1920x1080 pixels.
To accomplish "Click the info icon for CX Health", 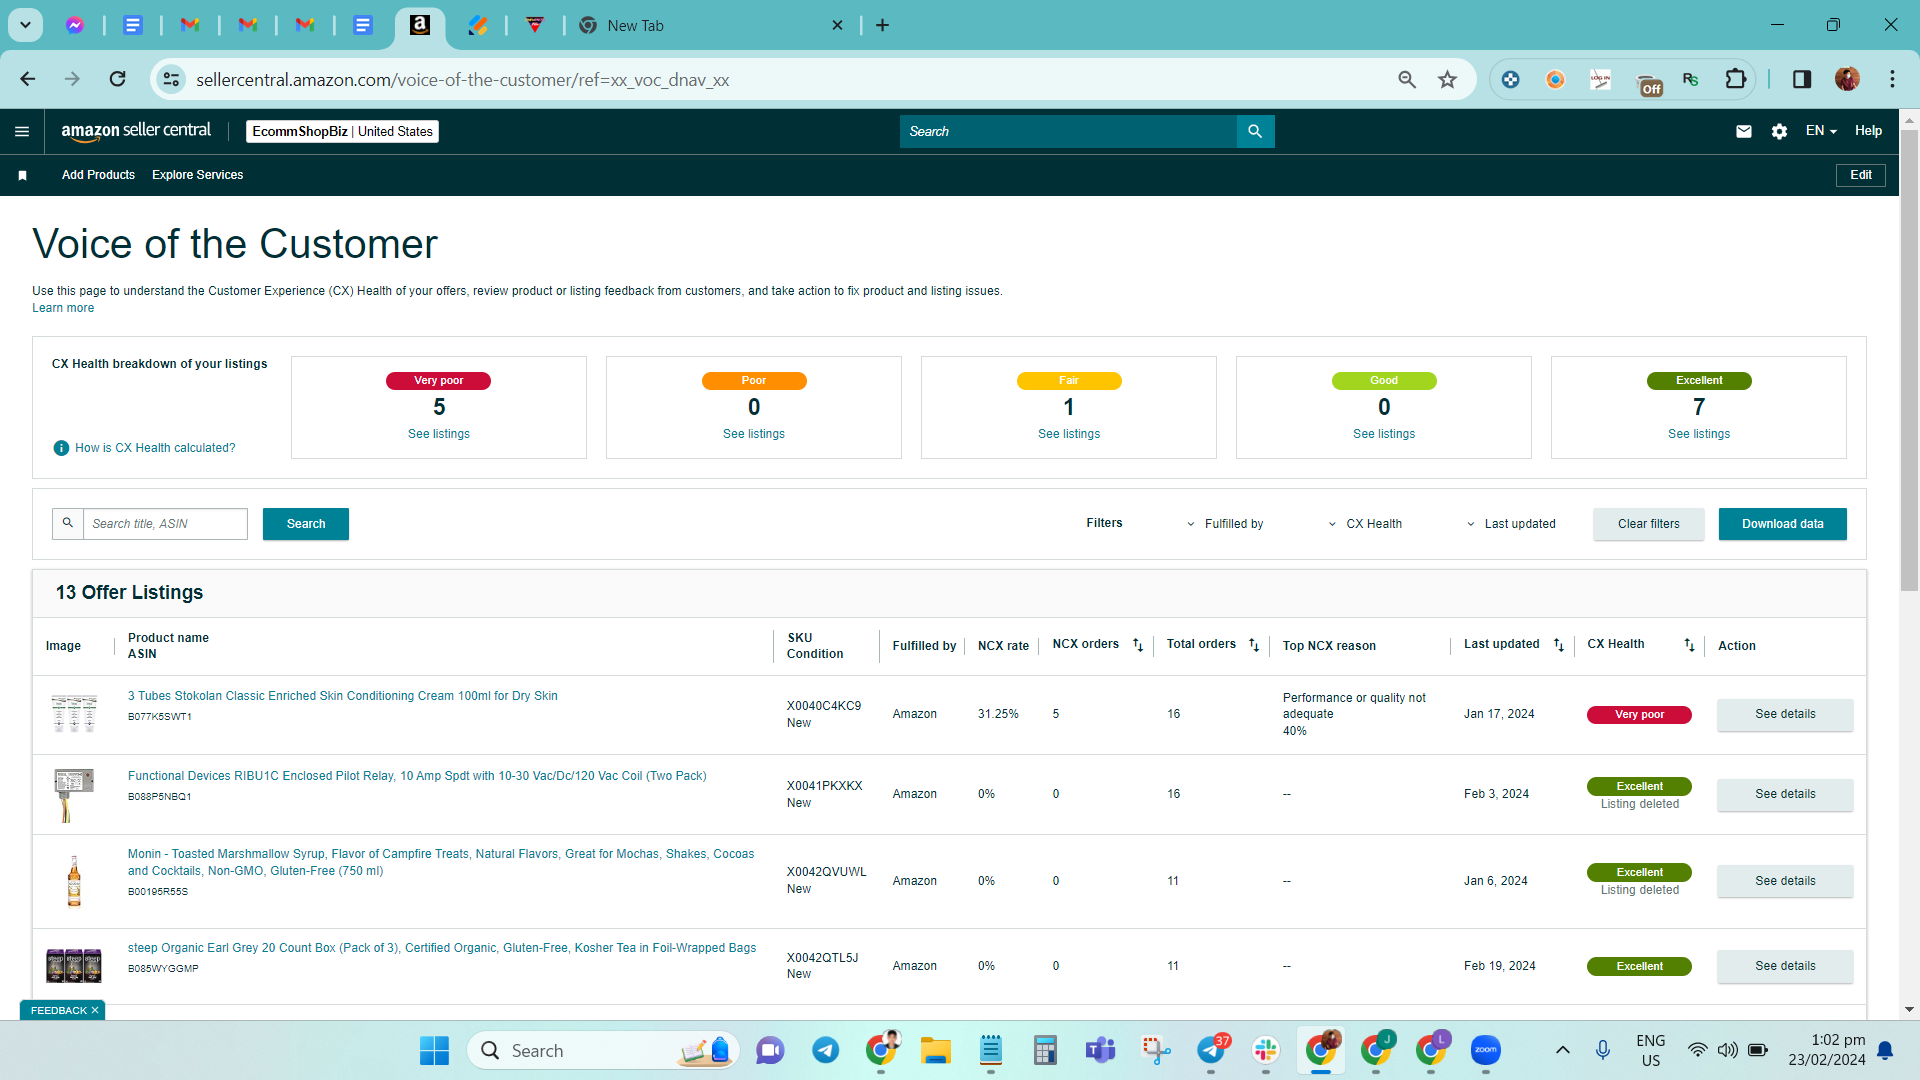I will pos(61,448).
